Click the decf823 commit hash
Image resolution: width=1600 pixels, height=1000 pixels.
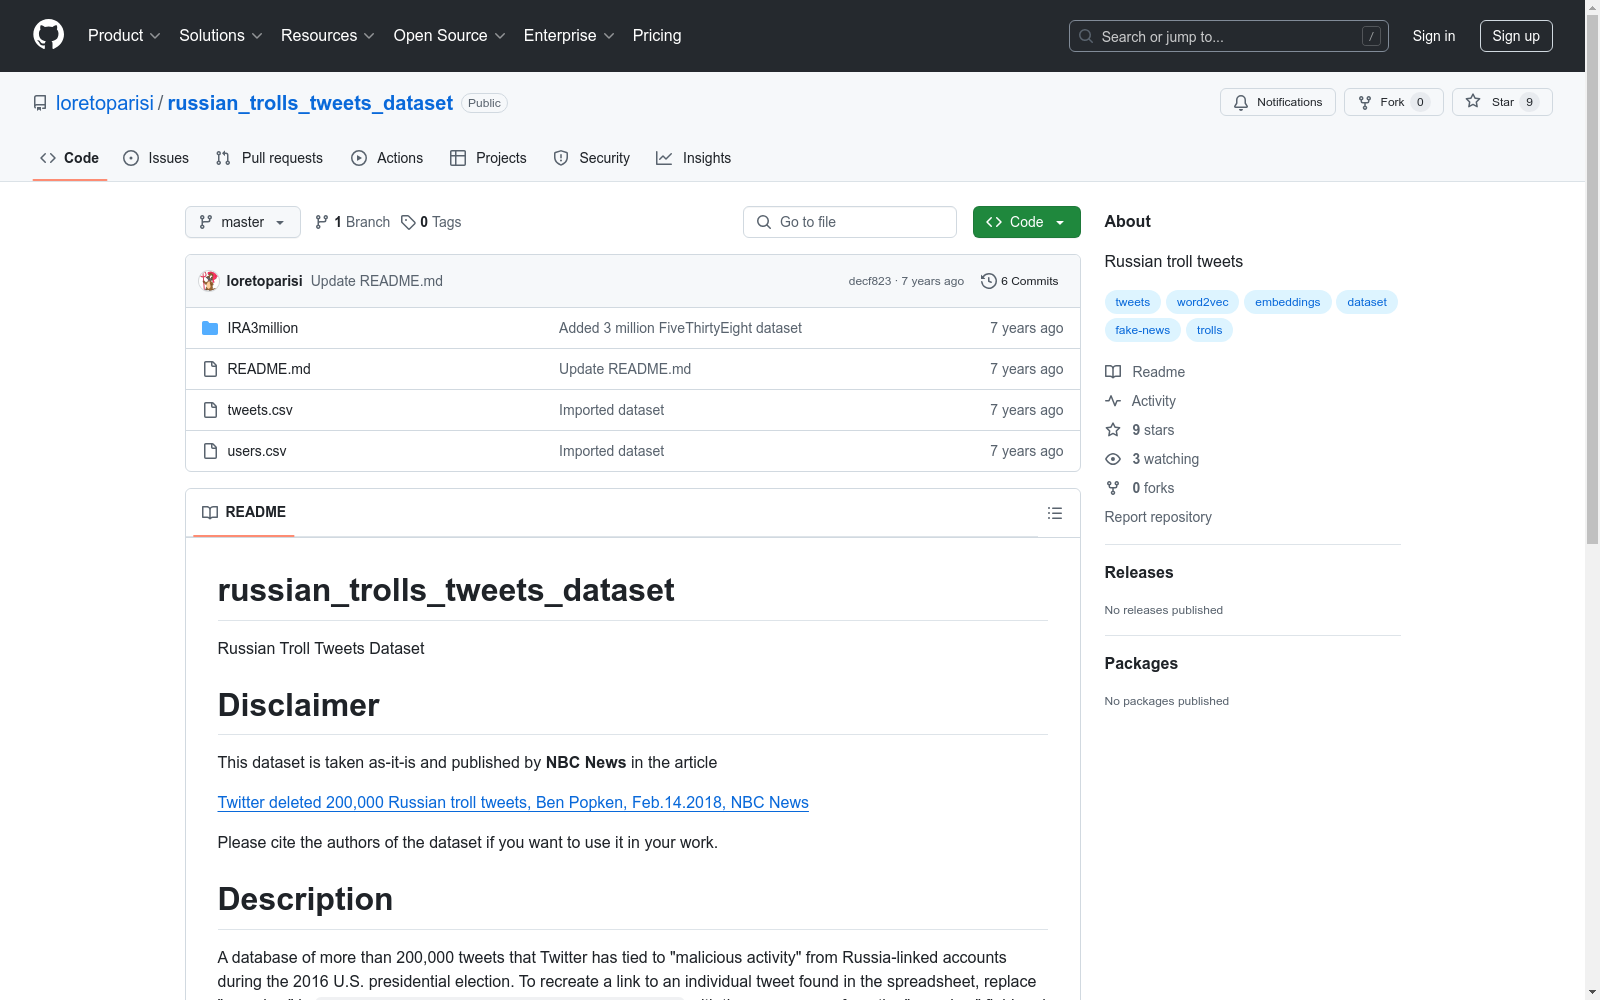click(870, 281)
